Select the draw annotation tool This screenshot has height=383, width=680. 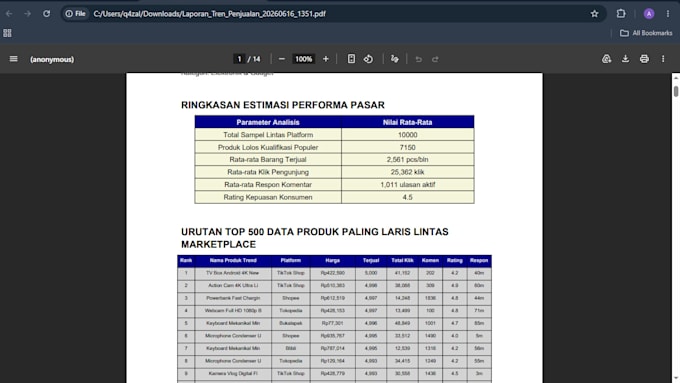click(395, 59)
